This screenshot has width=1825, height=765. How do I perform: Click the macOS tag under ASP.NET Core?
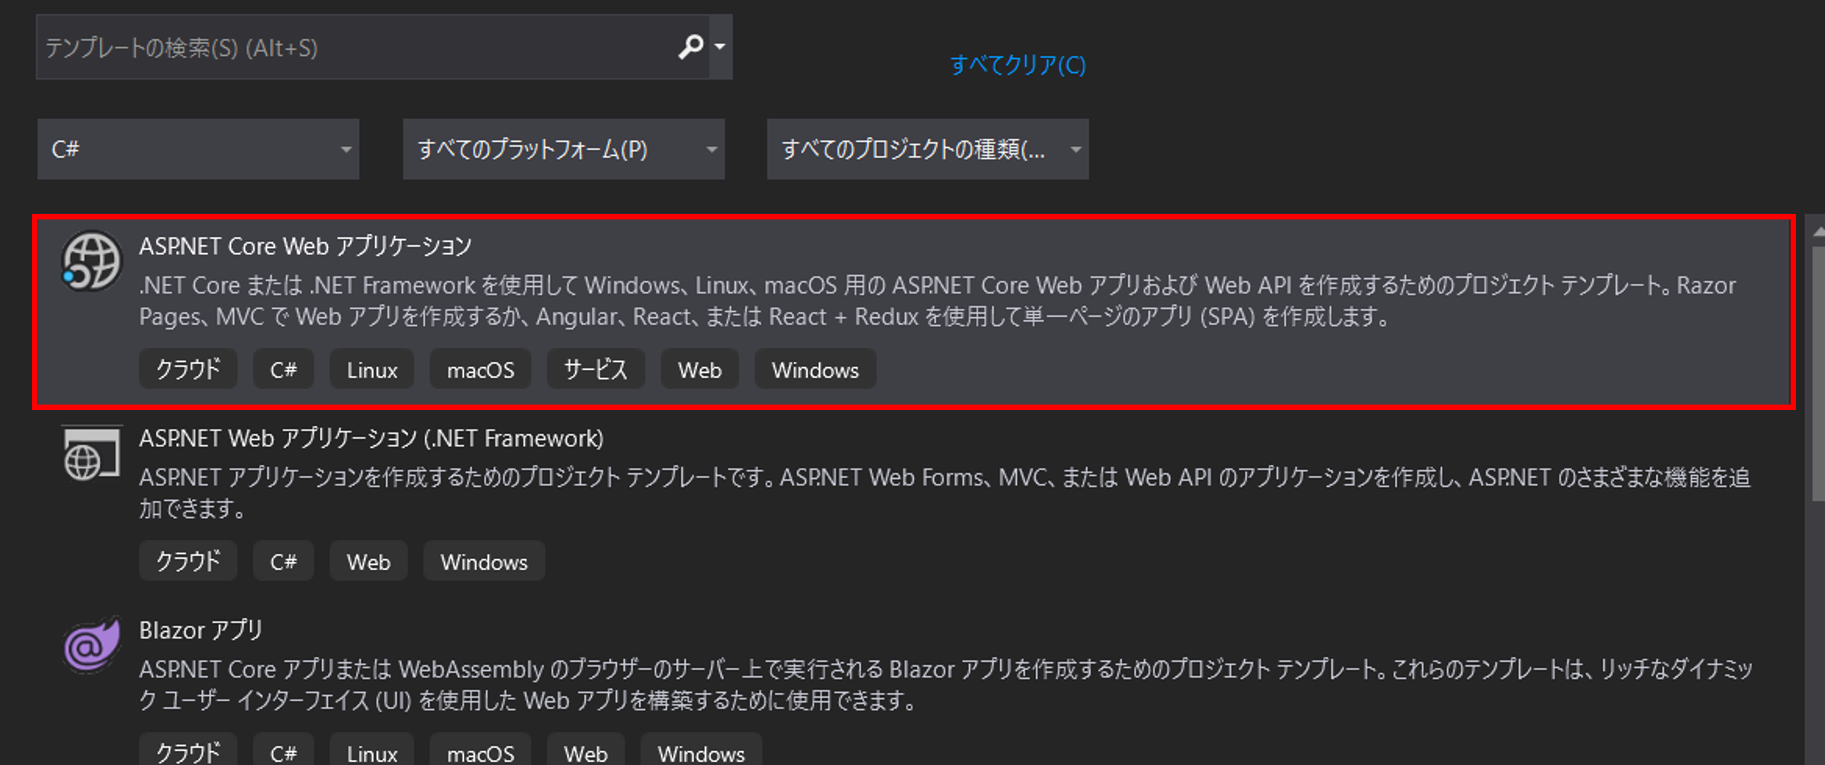coord(480,369)
